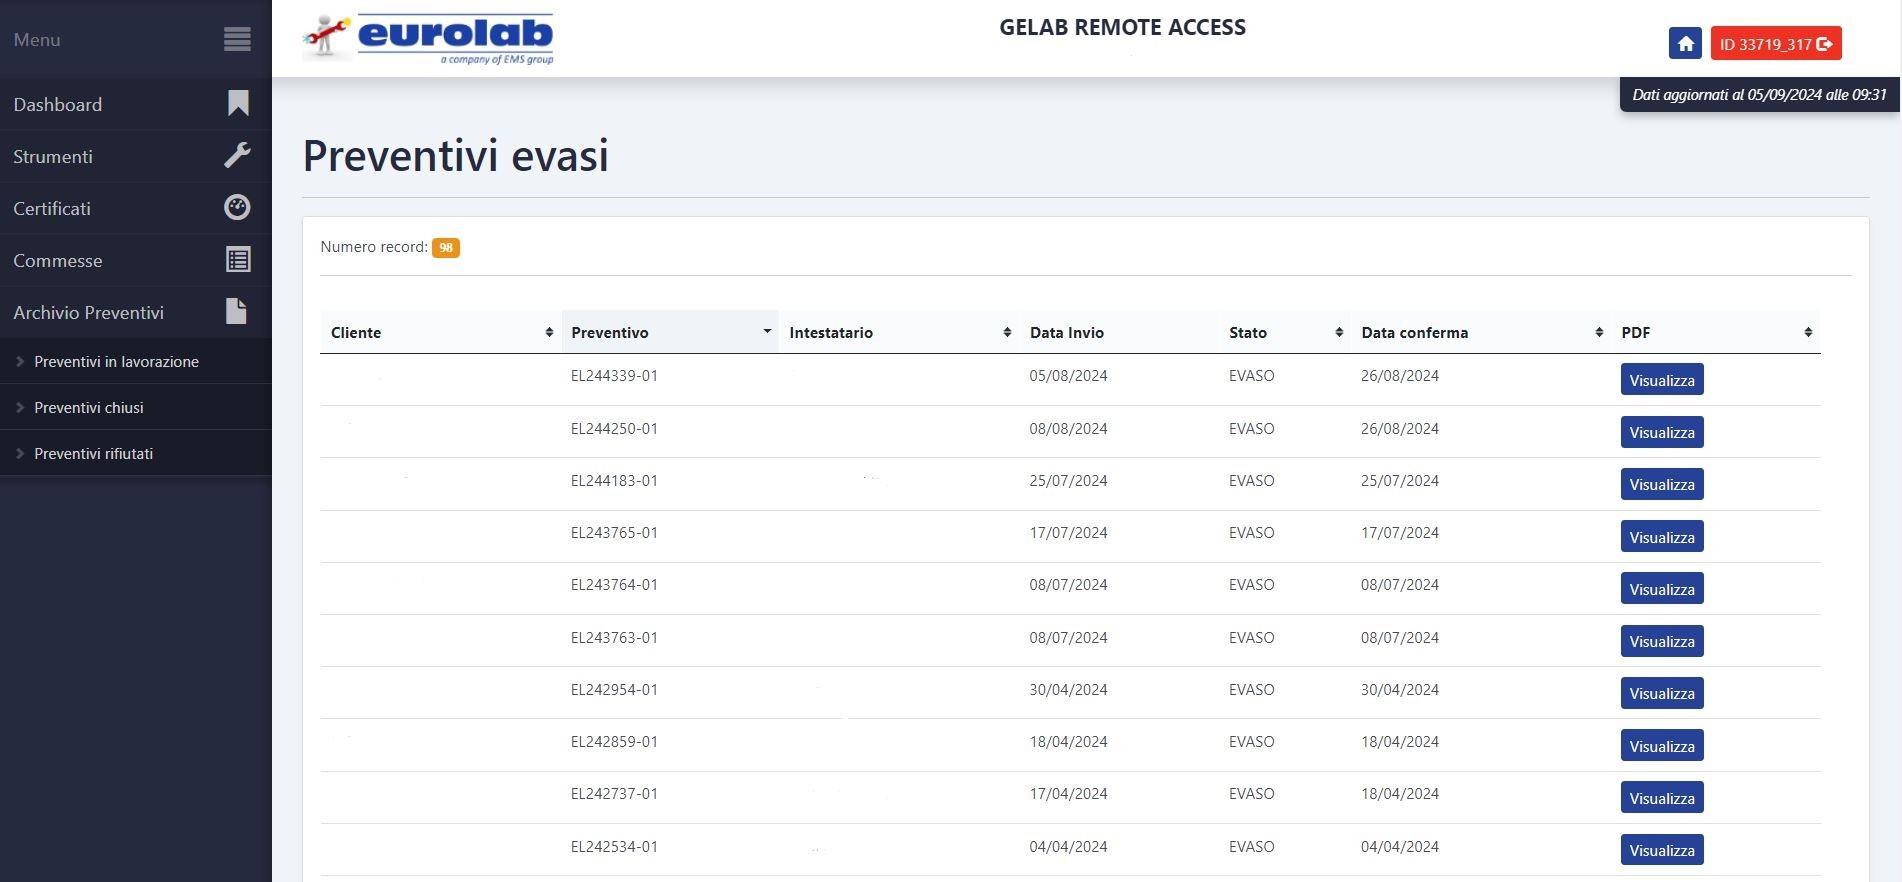
Task: Select quote number EL243764-01
Action: (x=614, y=585)
